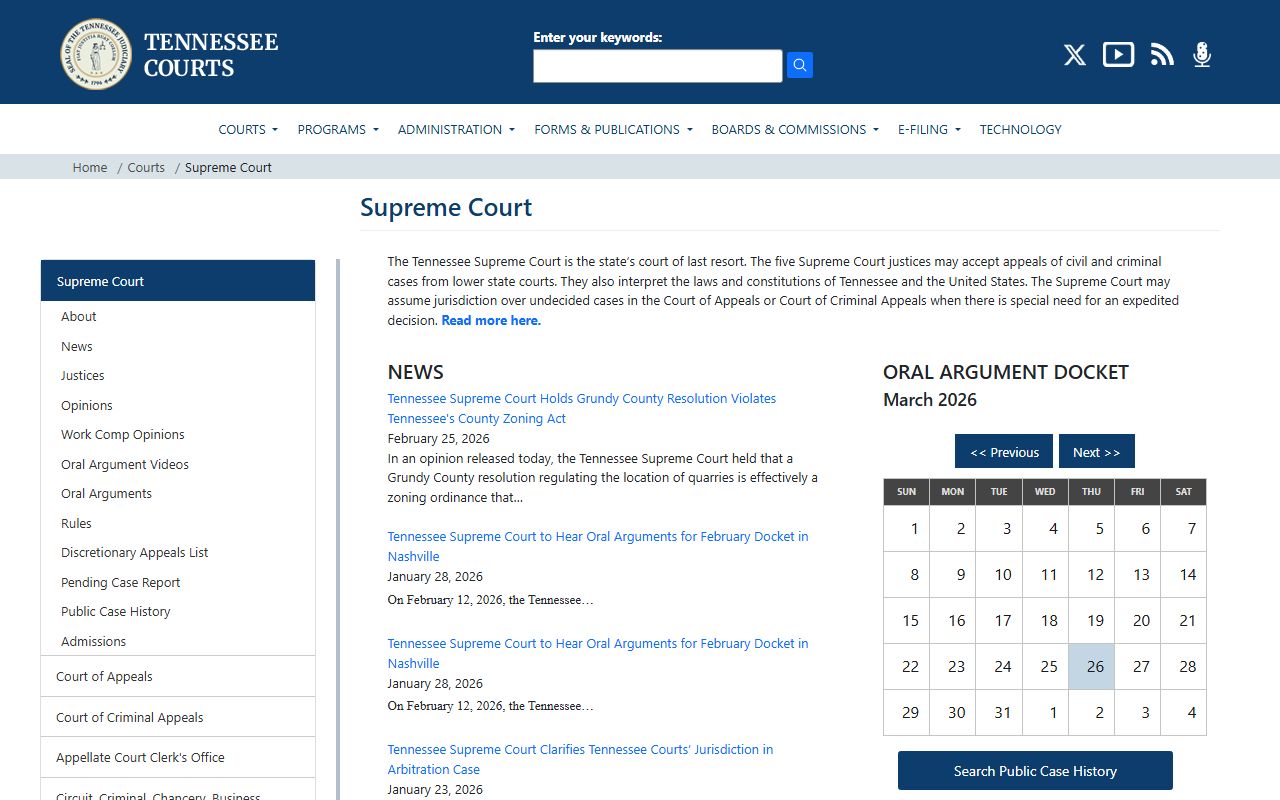Go to Courts breadcrumb link

coord(146,167)
